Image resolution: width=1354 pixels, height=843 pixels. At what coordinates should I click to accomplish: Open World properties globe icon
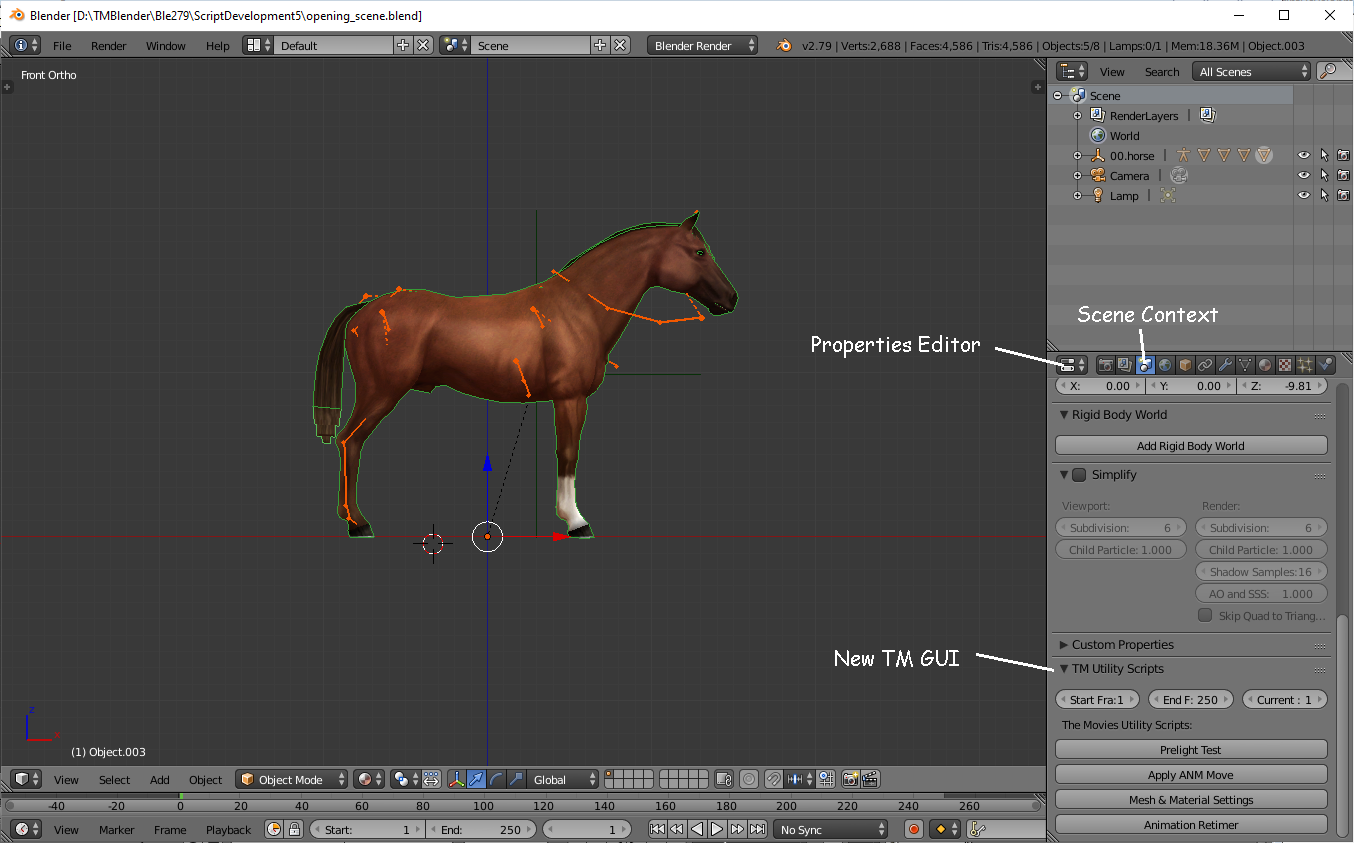pyautogui.click(x=1165, y=364)
